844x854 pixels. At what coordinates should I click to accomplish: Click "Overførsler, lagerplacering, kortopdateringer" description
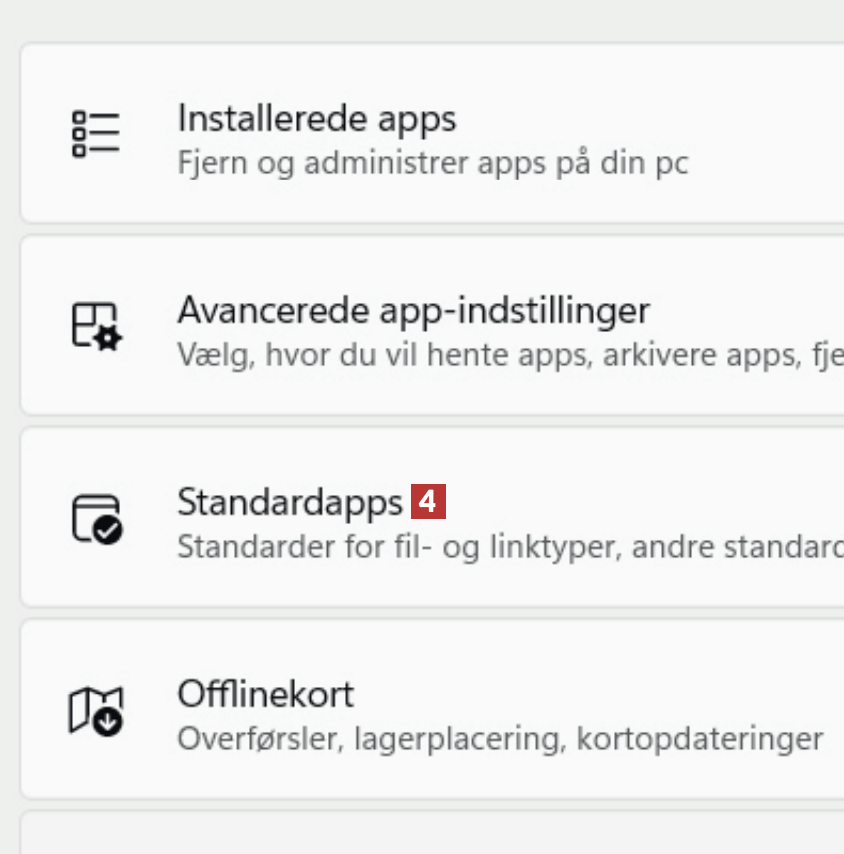[x=499, y=739]
